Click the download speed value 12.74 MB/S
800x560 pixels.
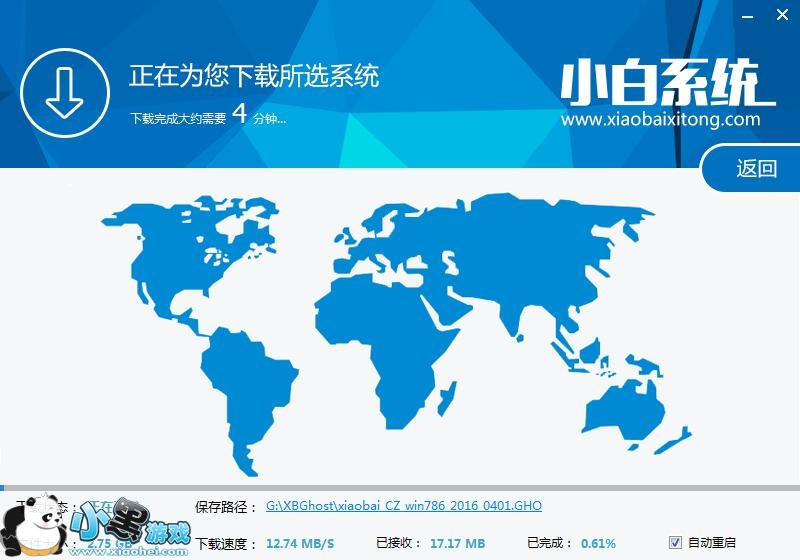coord(300,544)
